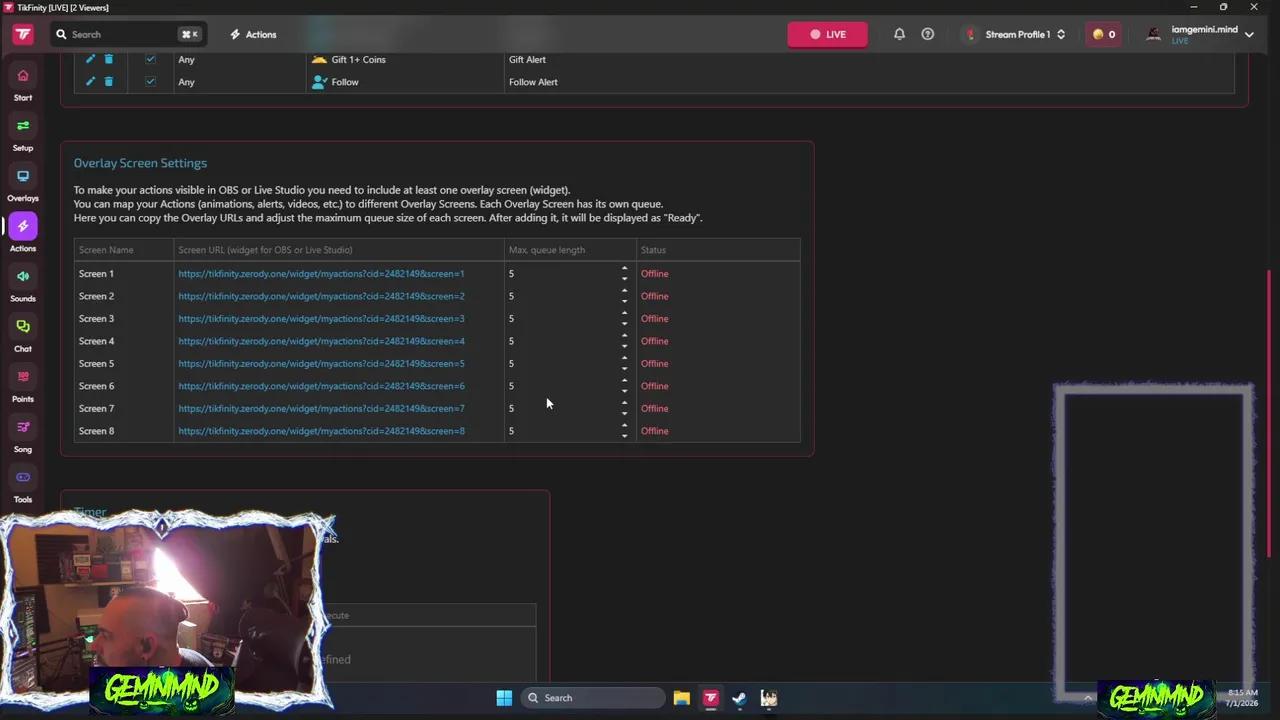Open the Start page in the sidebar
Viewport: 1280px width, 720px height.
[x=23, y=83]
